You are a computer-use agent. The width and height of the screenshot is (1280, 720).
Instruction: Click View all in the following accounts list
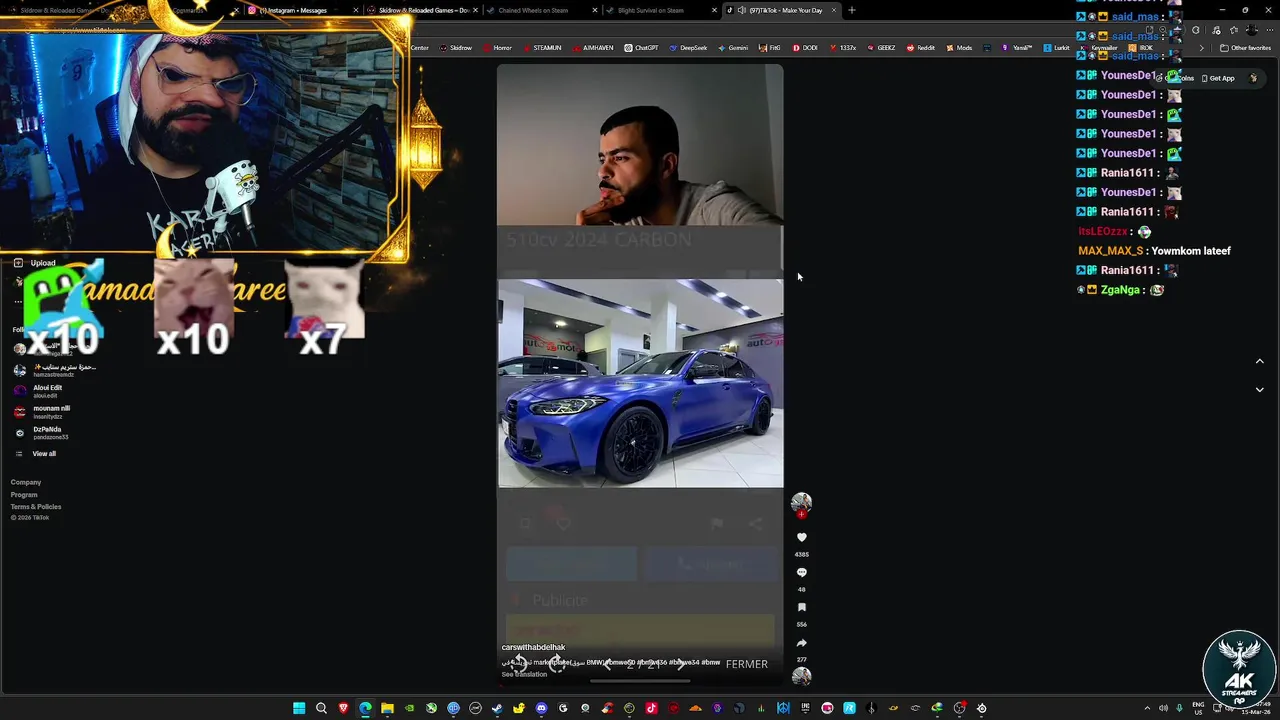[x=44, y=454]
